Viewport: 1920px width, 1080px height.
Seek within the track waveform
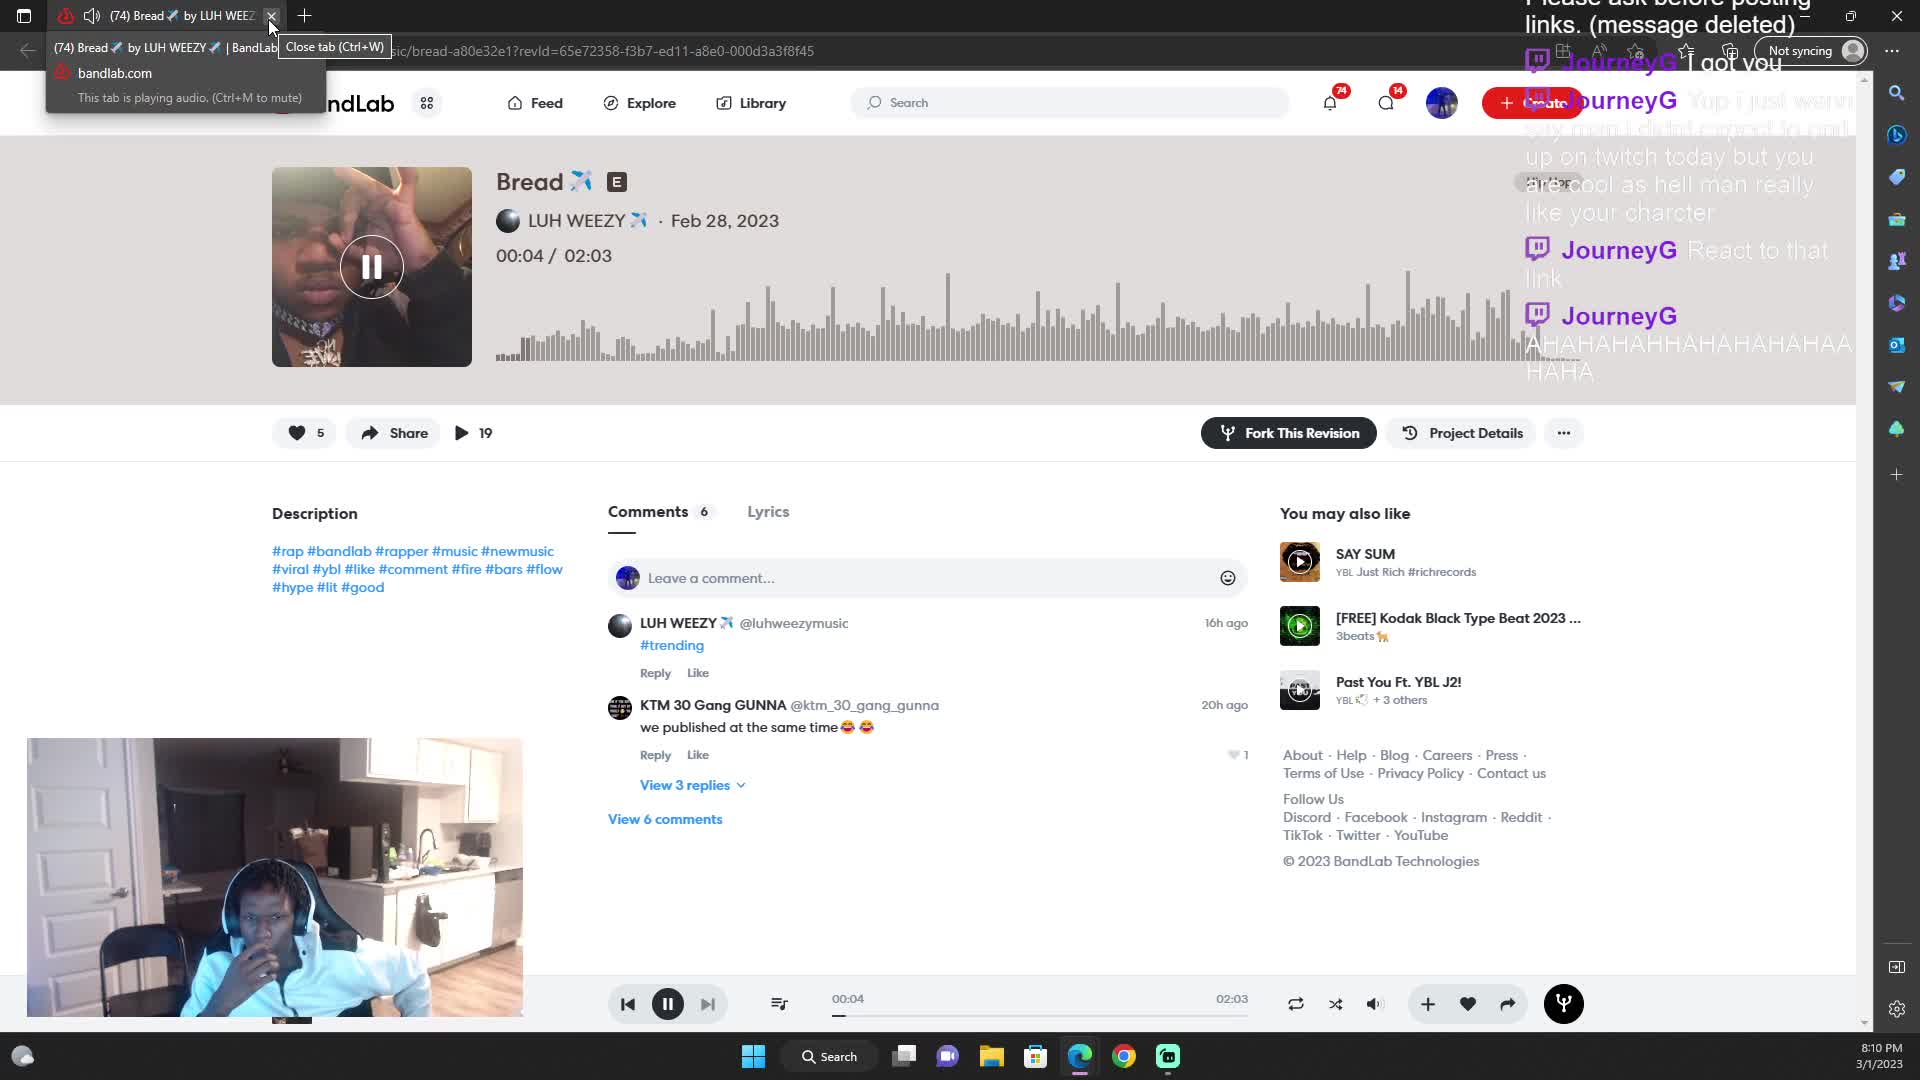pos(1038,316)
